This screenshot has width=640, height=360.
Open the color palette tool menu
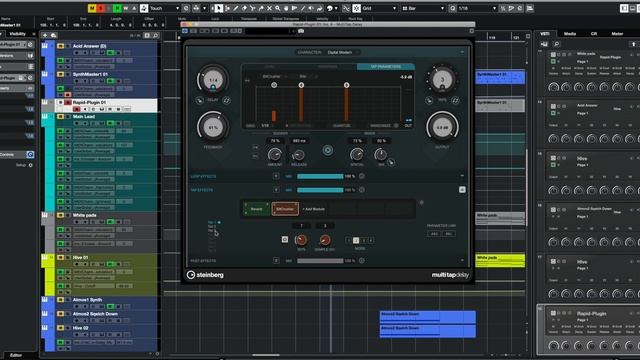point(333,8)
